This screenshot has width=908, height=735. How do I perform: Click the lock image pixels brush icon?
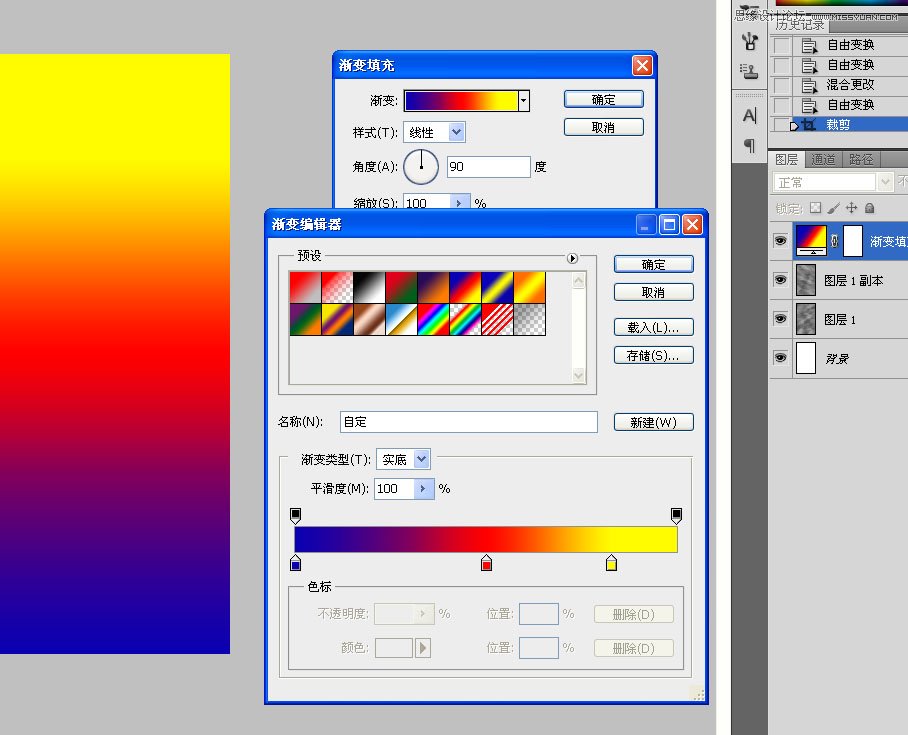pos(833,208)
